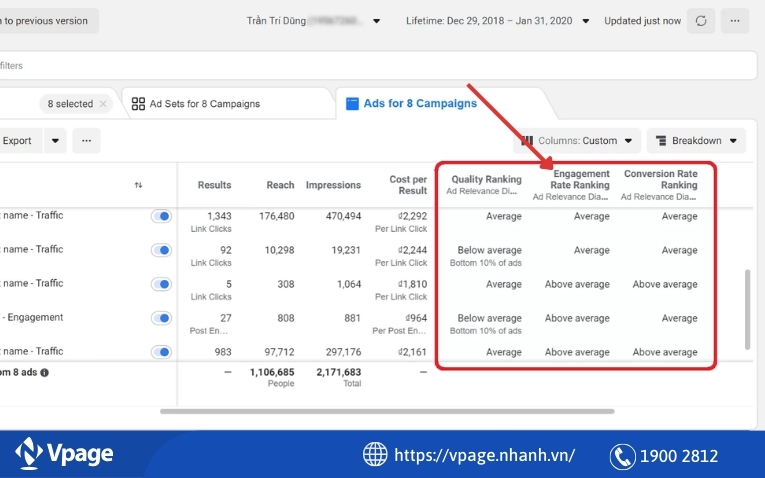Click the 19,231 impressions value
Image resolution: width=765 pixels, height=478 pixels.
(x=346, y=250)
